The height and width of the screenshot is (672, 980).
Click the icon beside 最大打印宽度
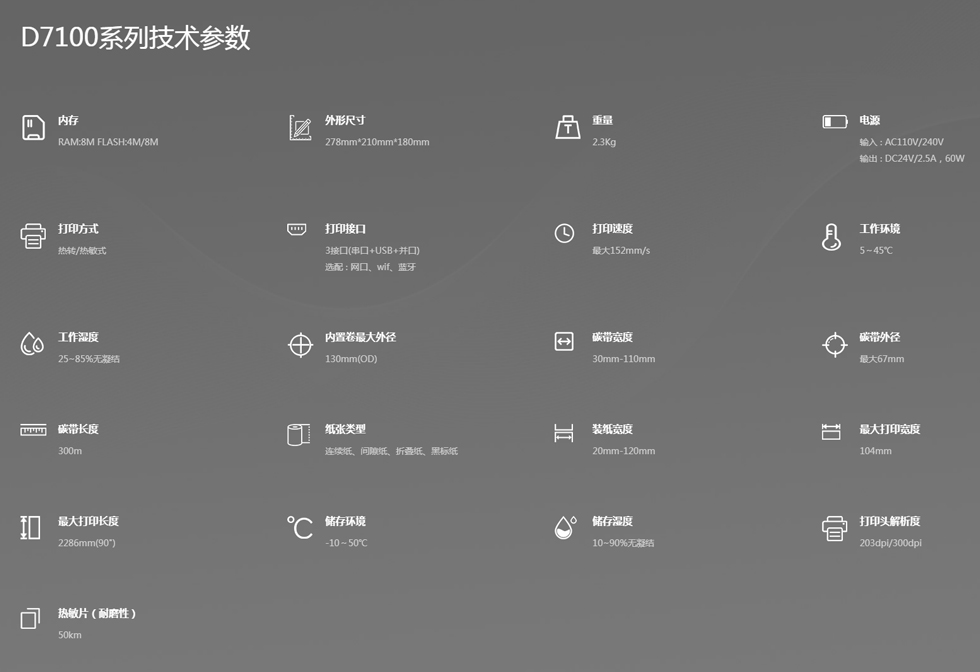[x=831, y=431]
